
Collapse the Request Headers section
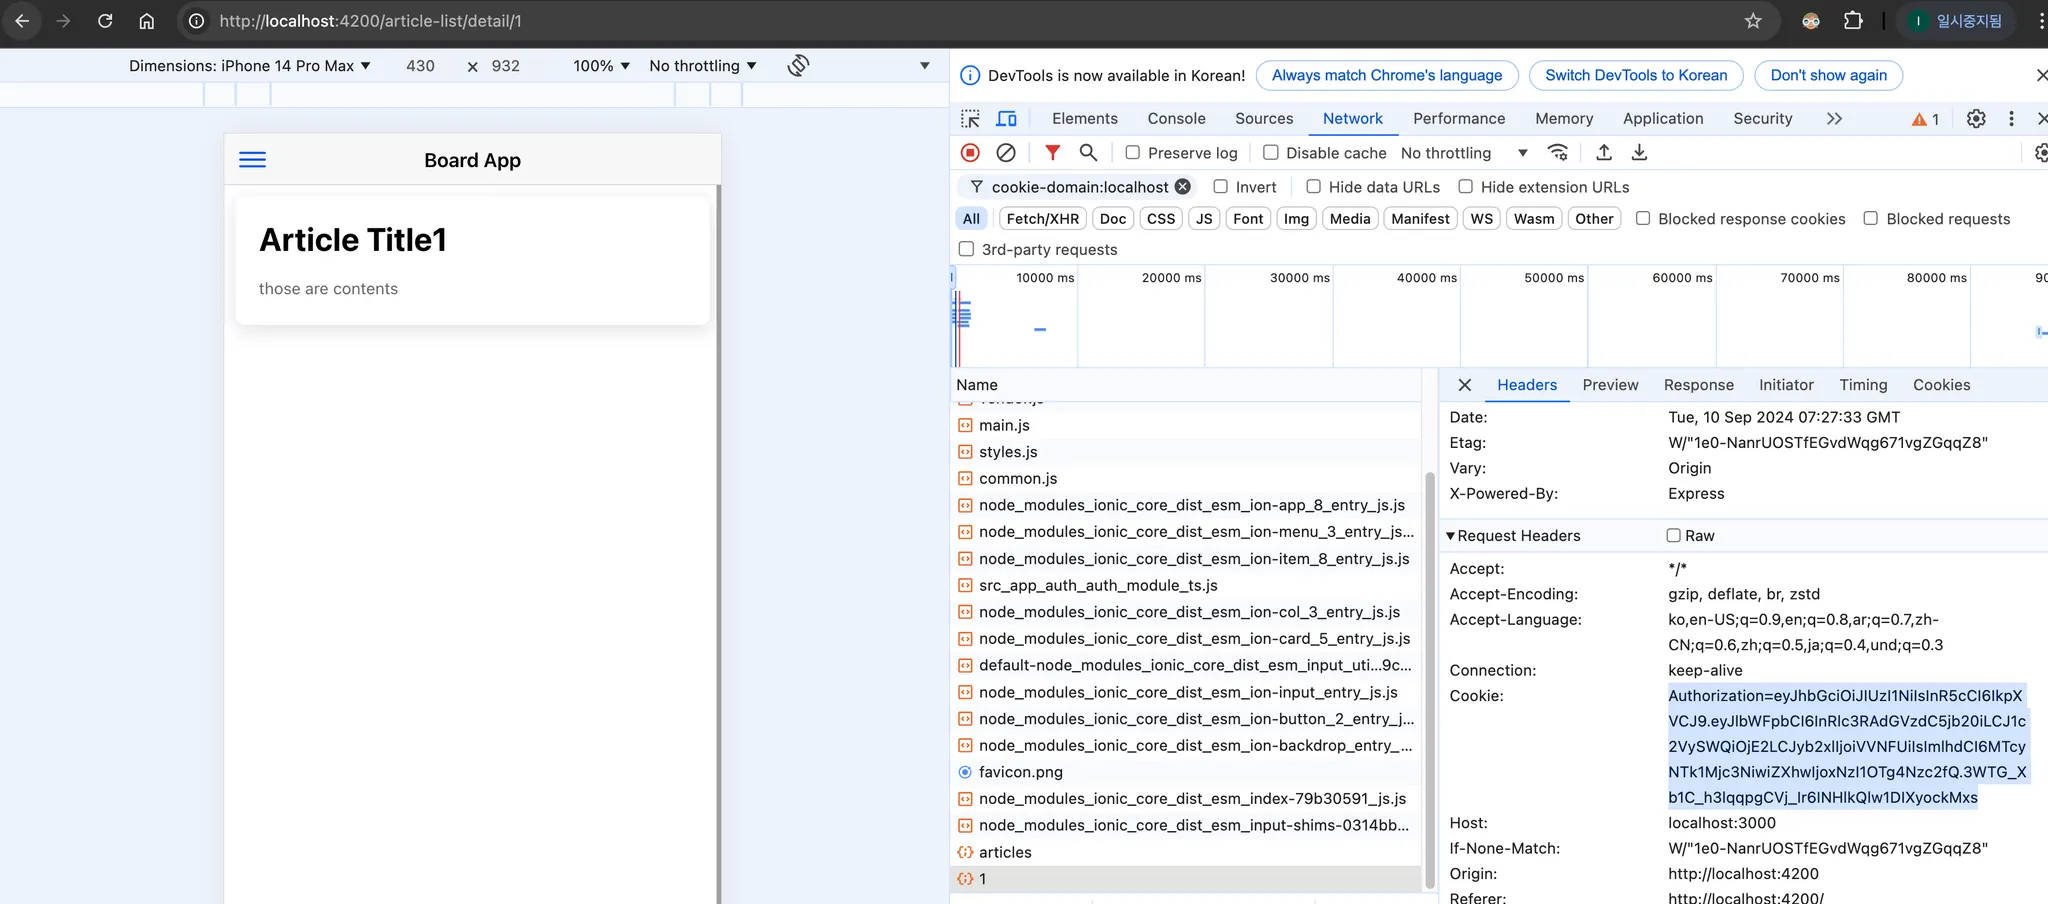point(1451,536)
